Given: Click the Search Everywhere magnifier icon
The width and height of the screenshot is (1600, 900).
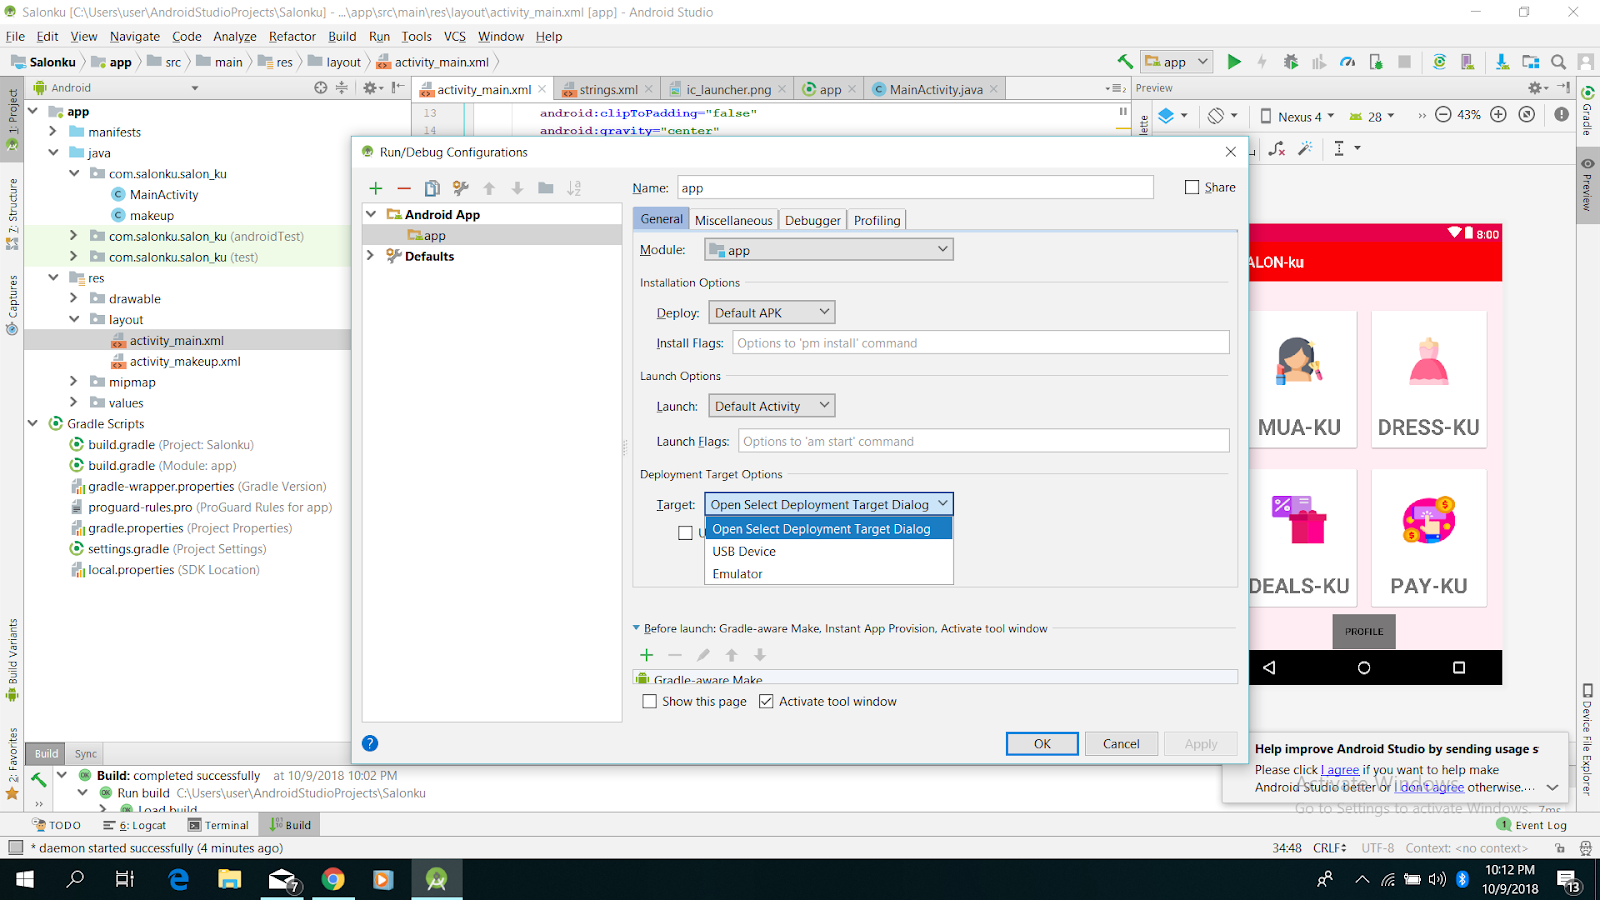Looking at the screenshot, I should (1558, 62).
